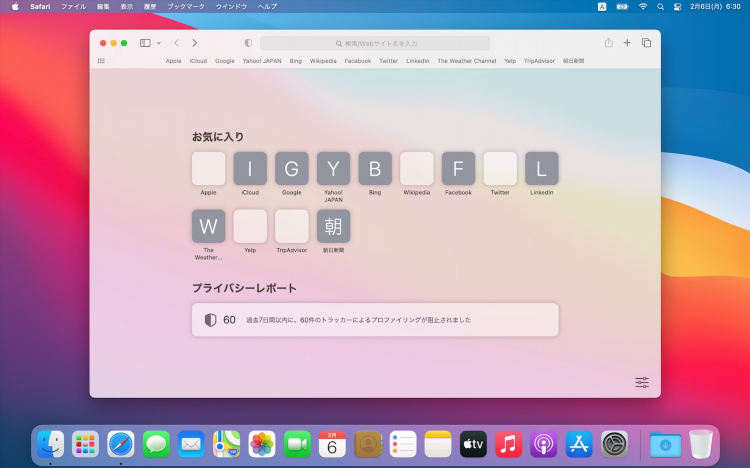The height and width of the screenshot is (468, 750).
Task: Open the Wikipedia favorite tile
Action: (417, 168)
